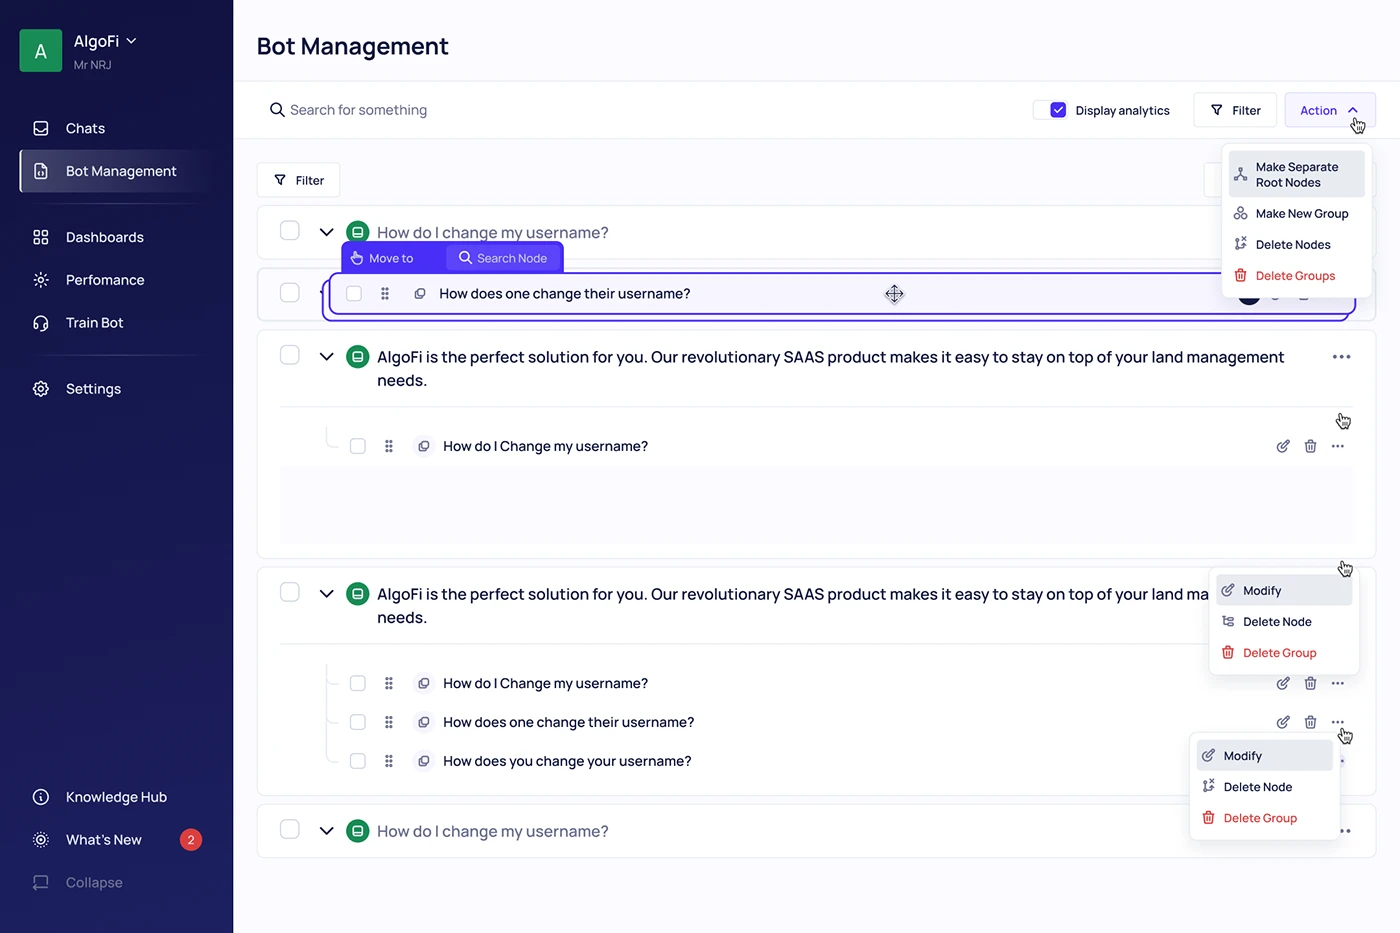This screenshot has width=1400, height=933.
Task: Select the last group checkbox at bottom
Action: [x=290, y=829]
